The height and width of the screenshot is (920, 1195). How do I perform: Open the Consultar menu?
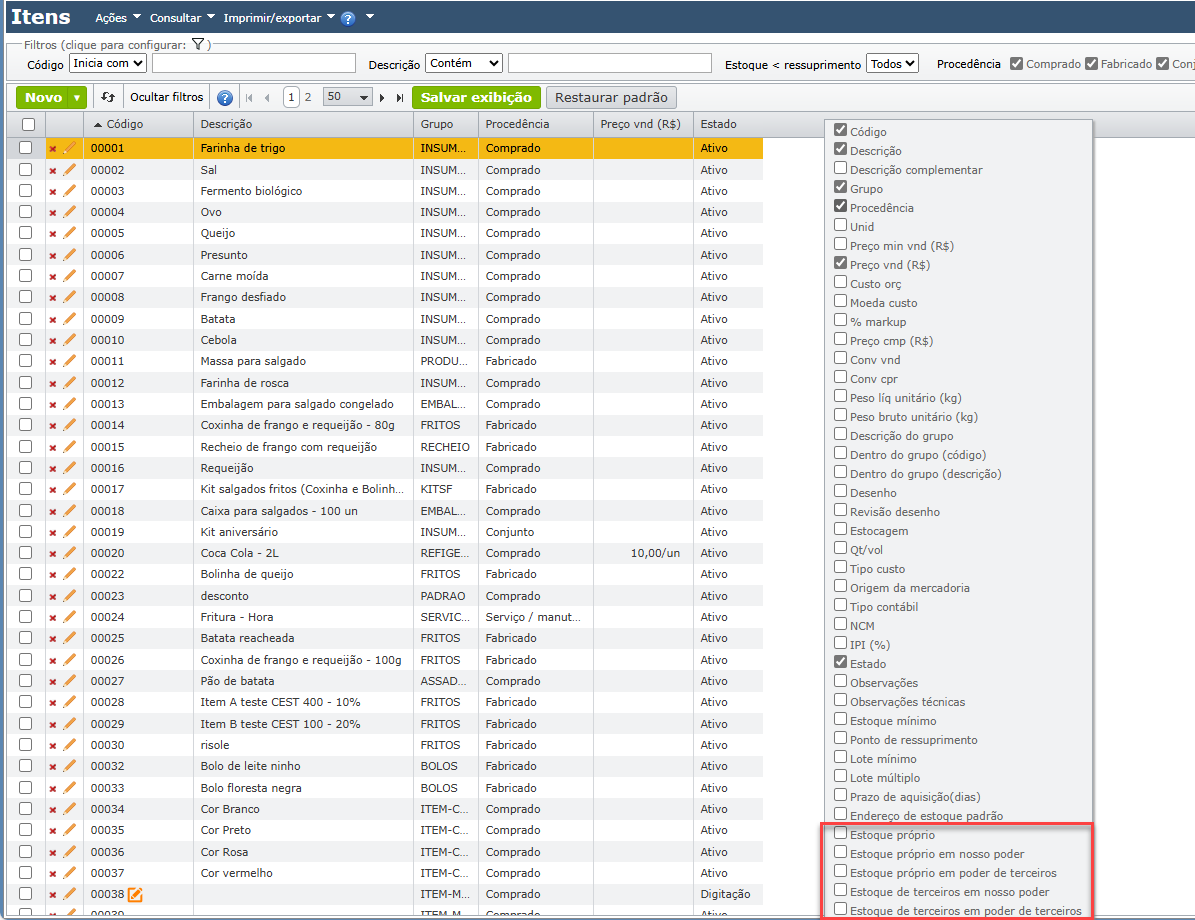pos(182,18)
